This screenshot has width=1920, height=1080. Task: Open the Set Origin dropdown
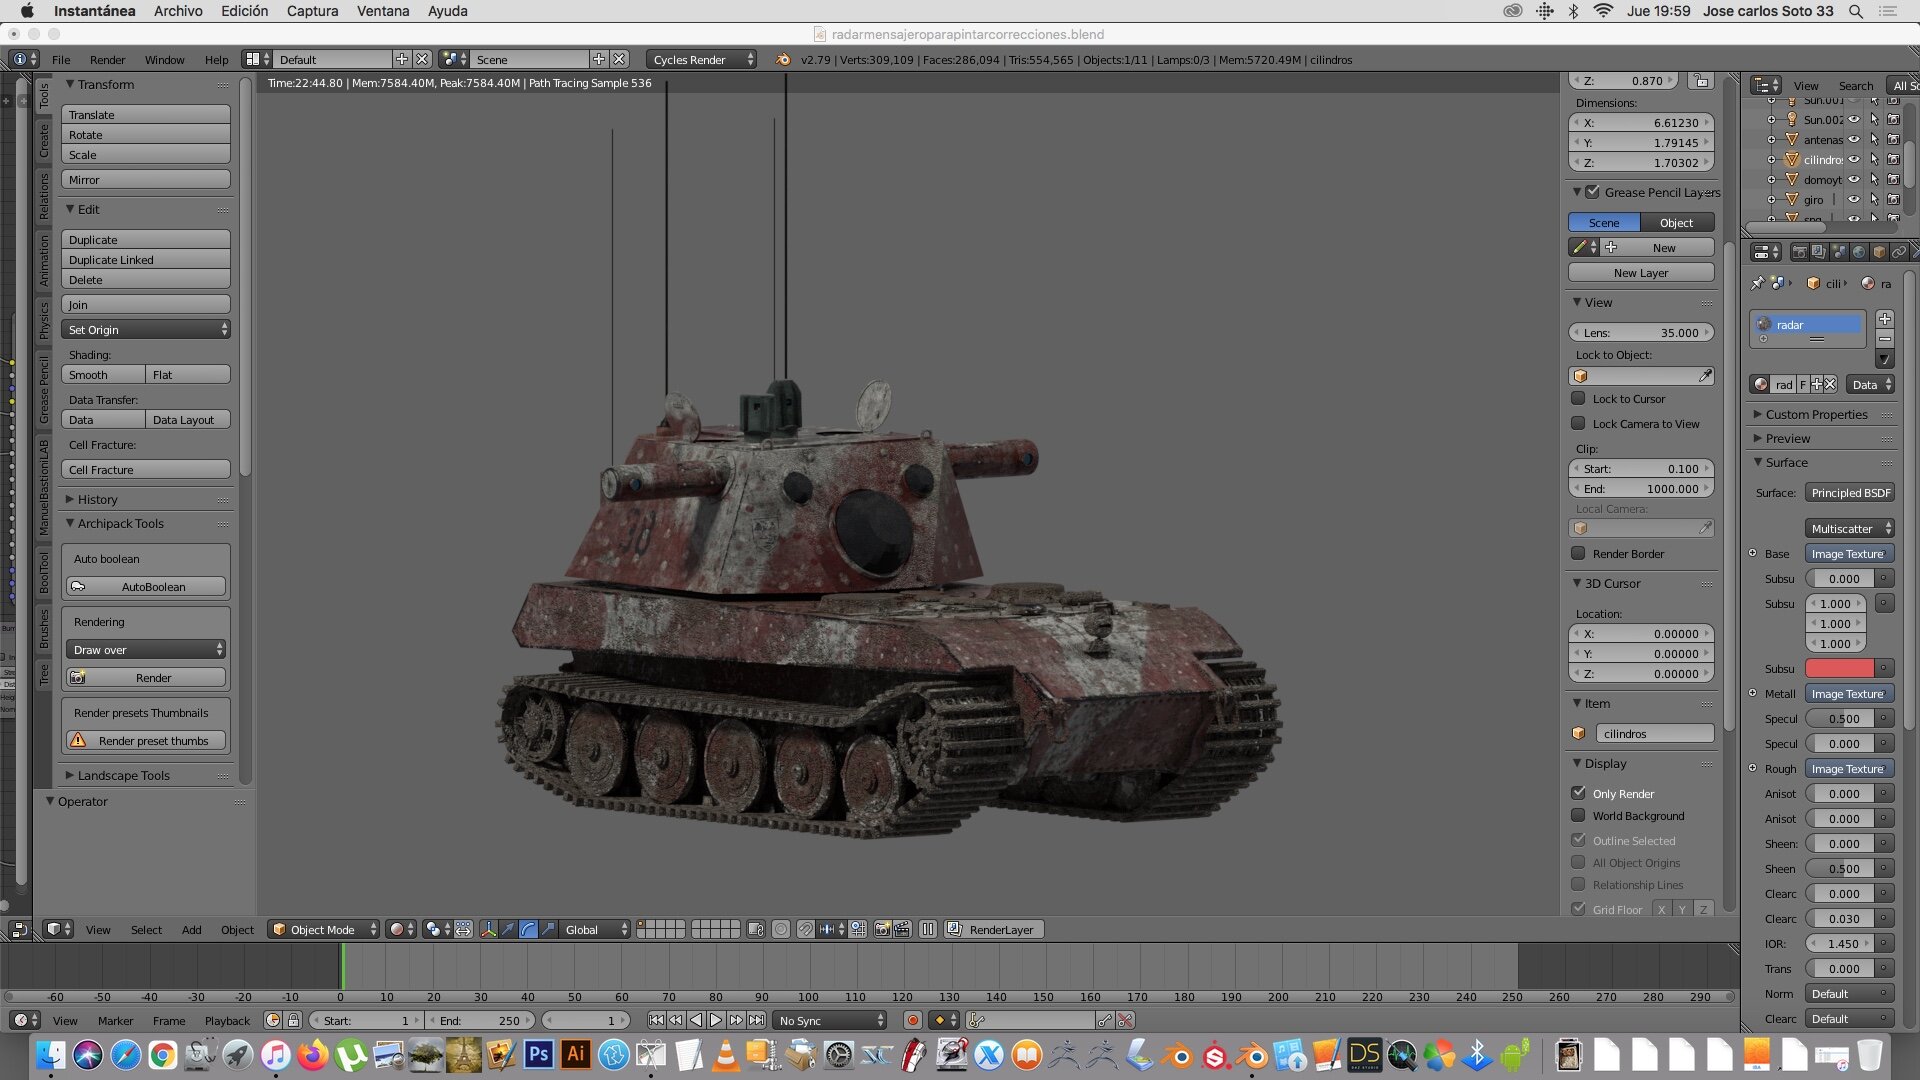point(146,329)
